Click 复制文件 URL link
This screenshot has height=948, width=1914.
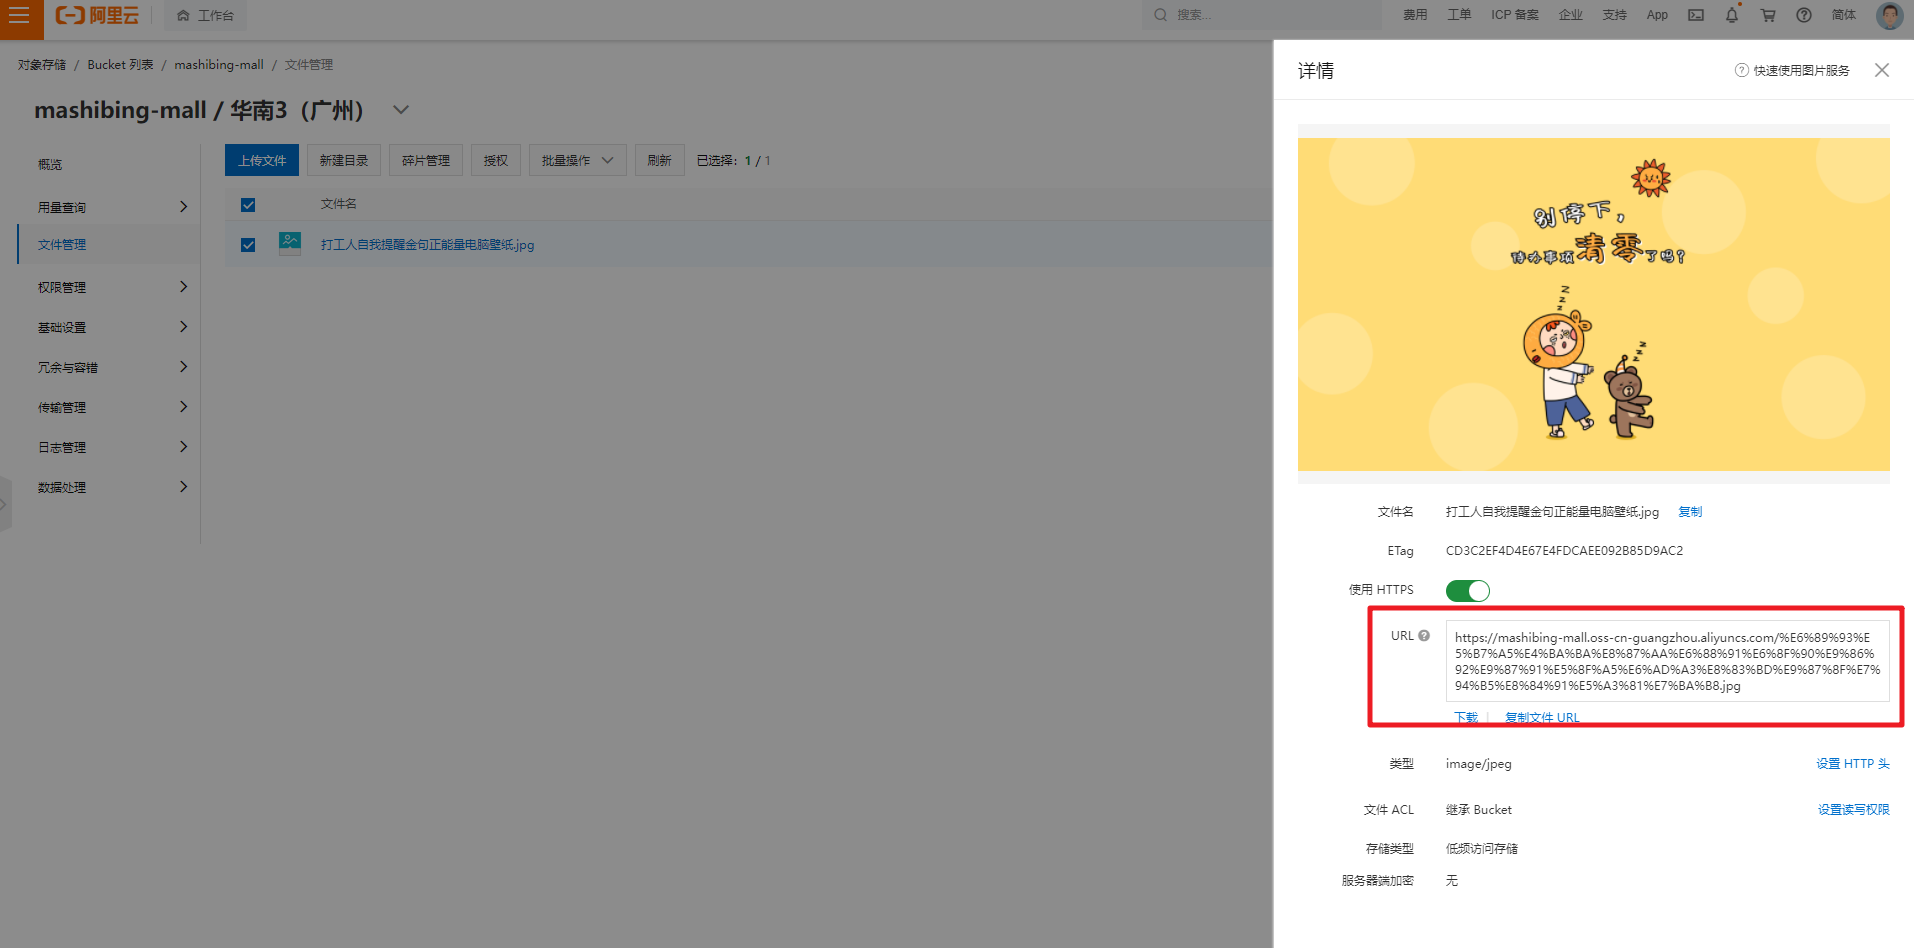click(x=1542, y=717)
